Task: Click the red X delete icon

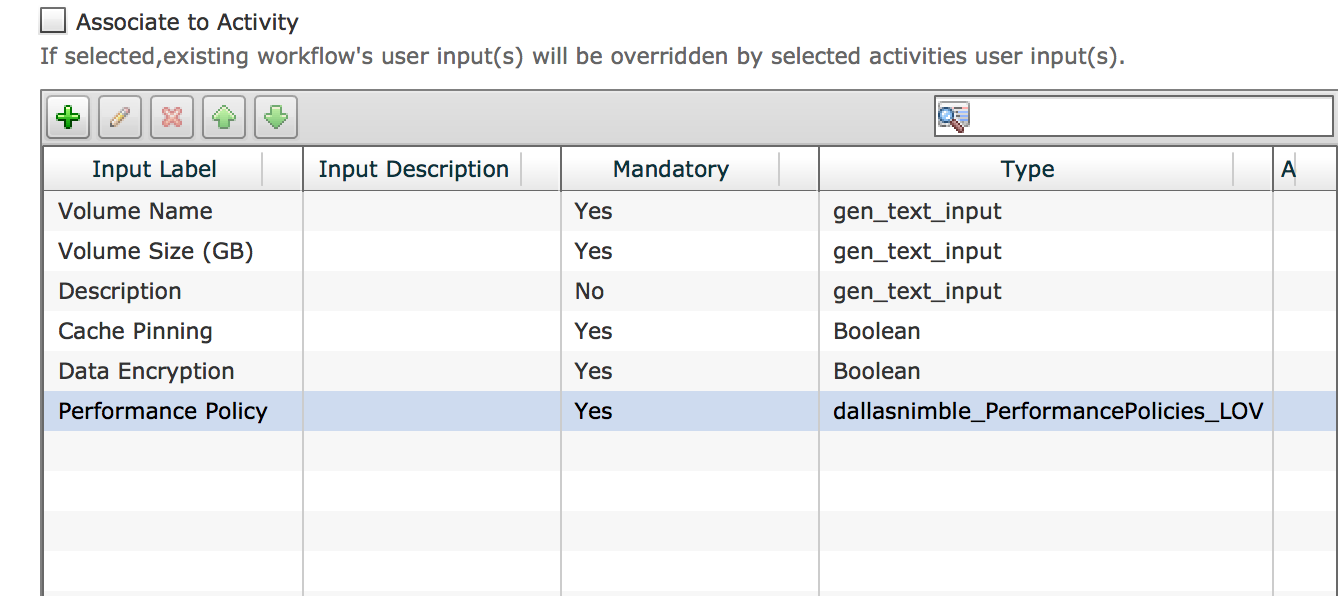Action: coord(172,118)
